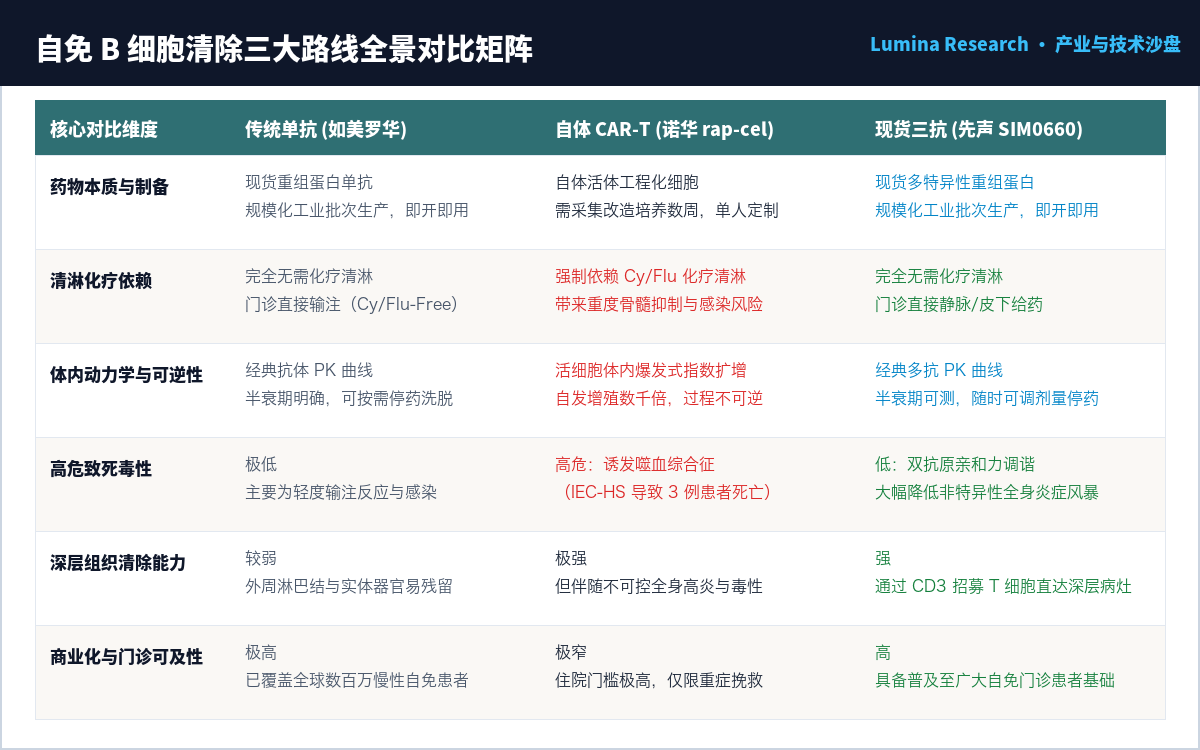Click the '经典抗体 PK 曲线' cell text
This screenshot has width=1200, height=750.
pyautogui.click(x=309, y=370)
